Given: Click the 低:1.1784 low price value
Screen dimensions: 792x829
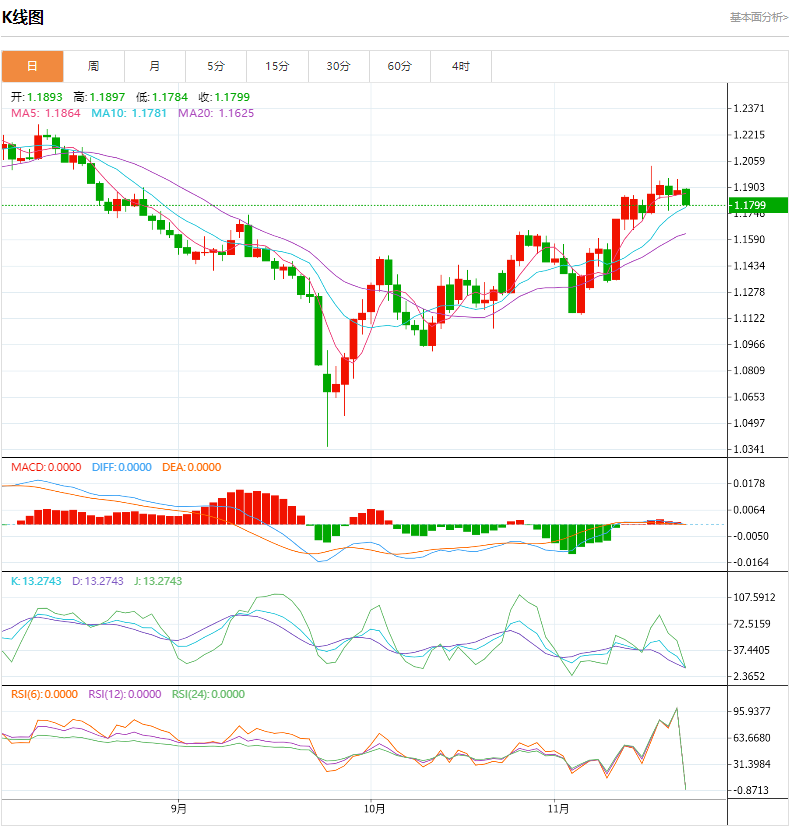Looking at the screenshot, I should click(162, 97).
